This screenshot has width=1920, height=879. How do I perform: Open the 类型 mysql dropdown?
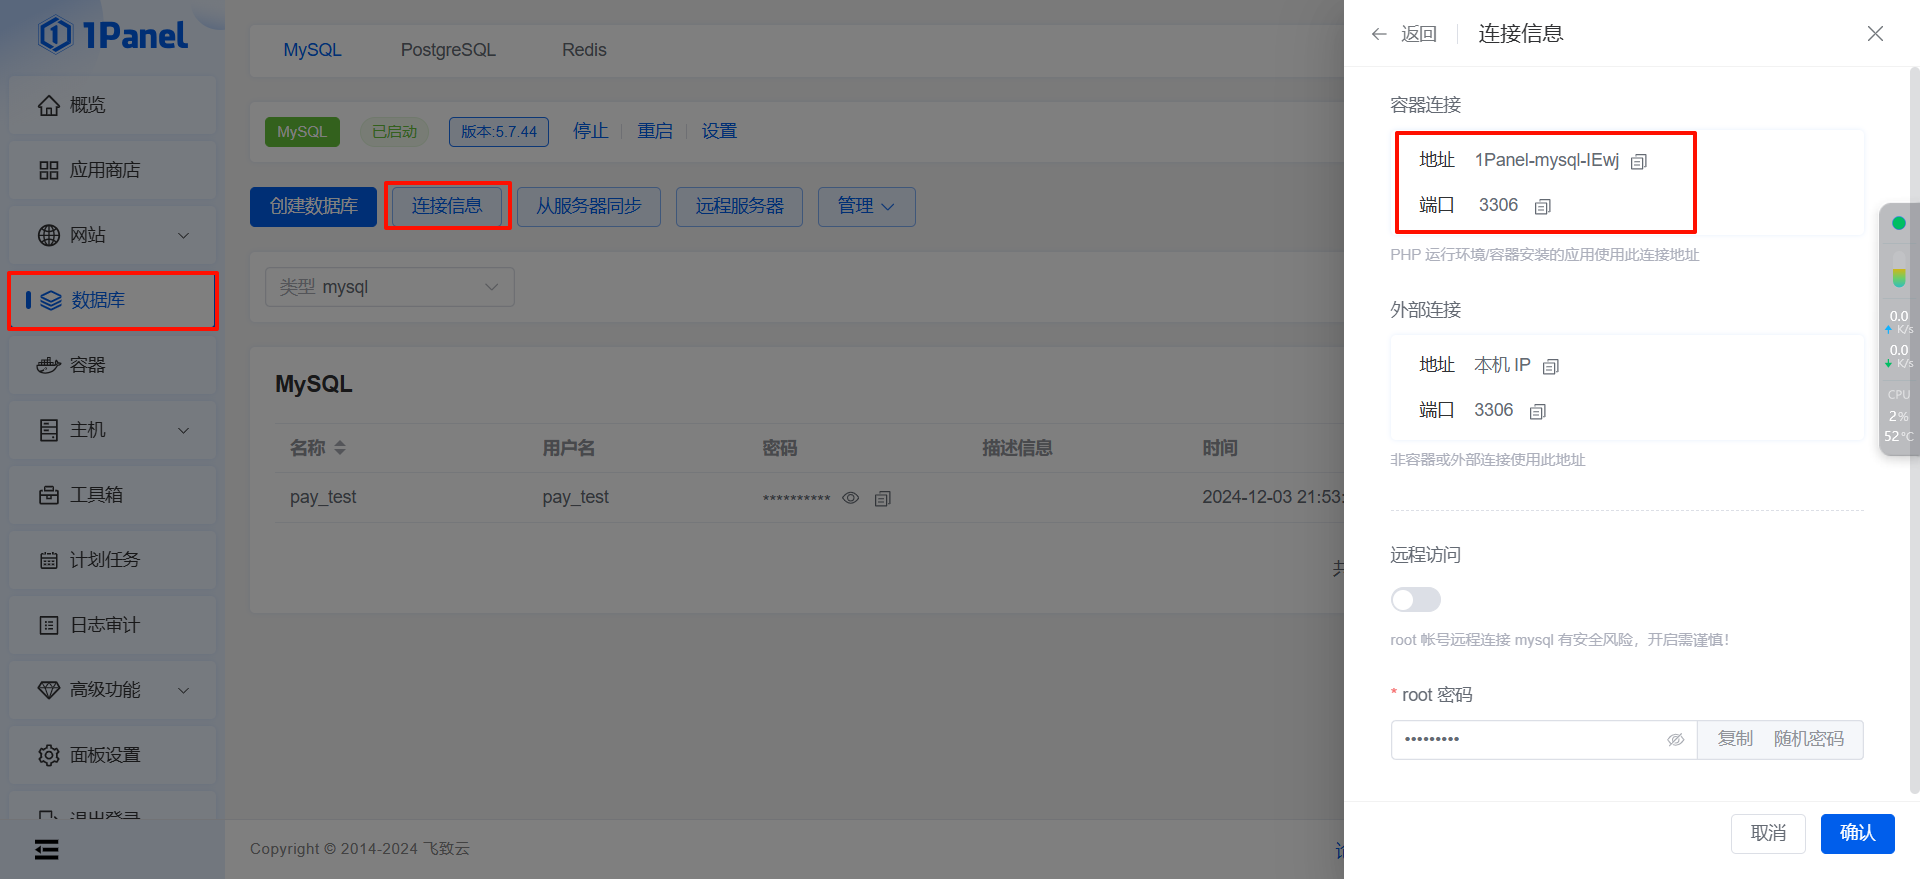389,287
